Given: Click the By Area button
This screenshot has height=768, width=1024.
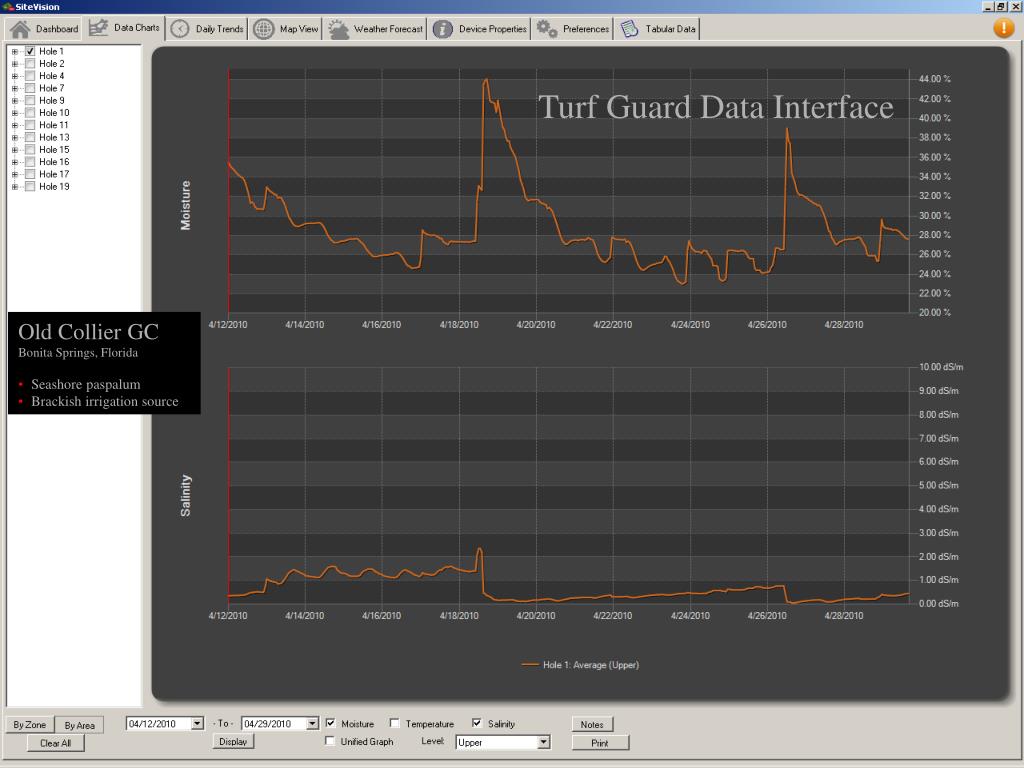Looking at the screenshot, I should (x=79, y=725).
